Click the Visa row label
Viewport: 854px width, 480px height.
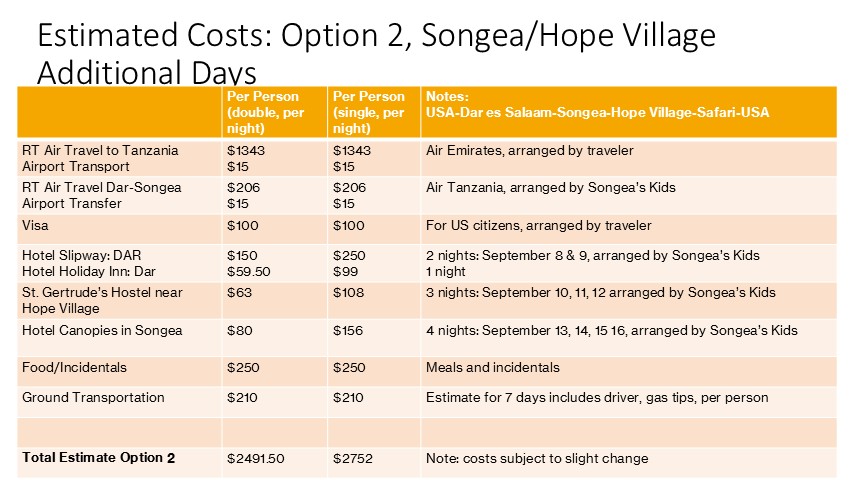pyautogui.click(x=35, y=226)
